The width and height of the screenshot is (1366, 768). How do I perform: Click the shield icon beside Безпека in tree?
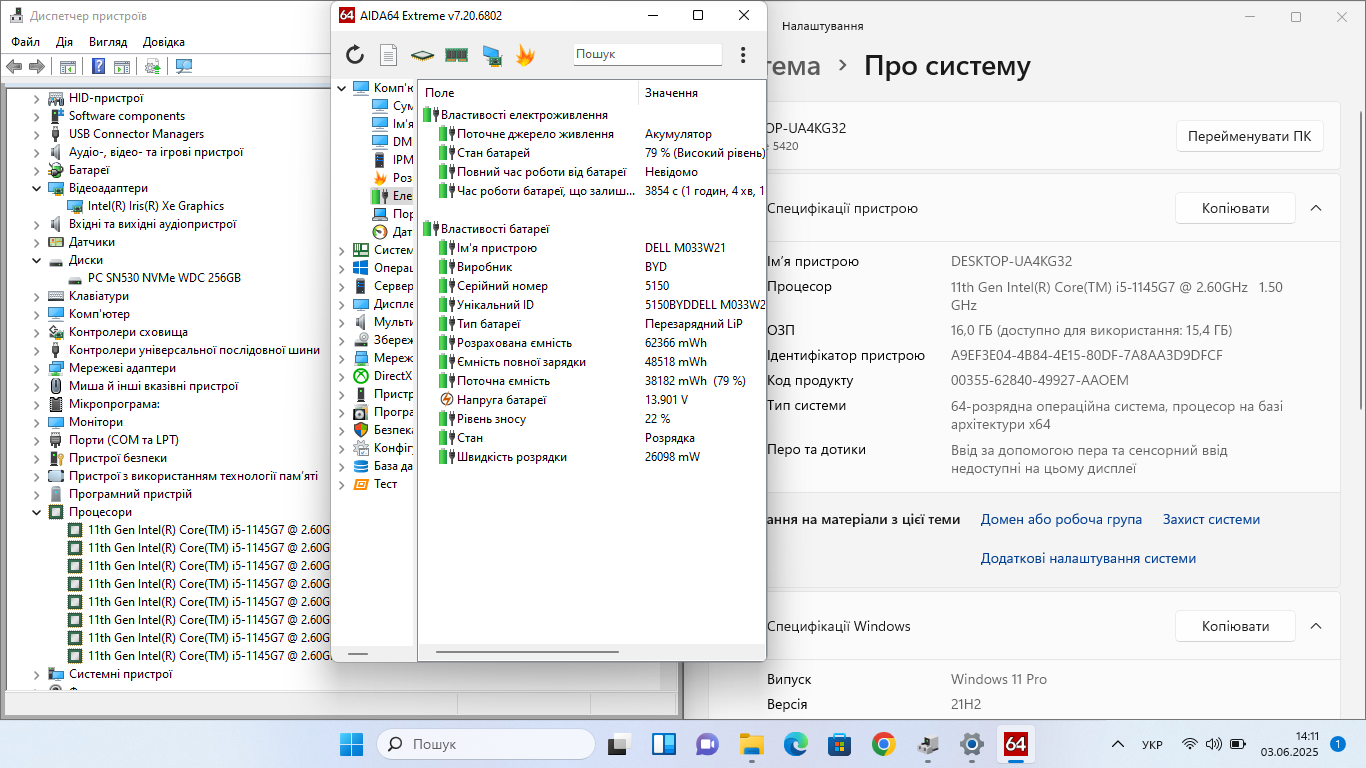(x=361, y=430)
